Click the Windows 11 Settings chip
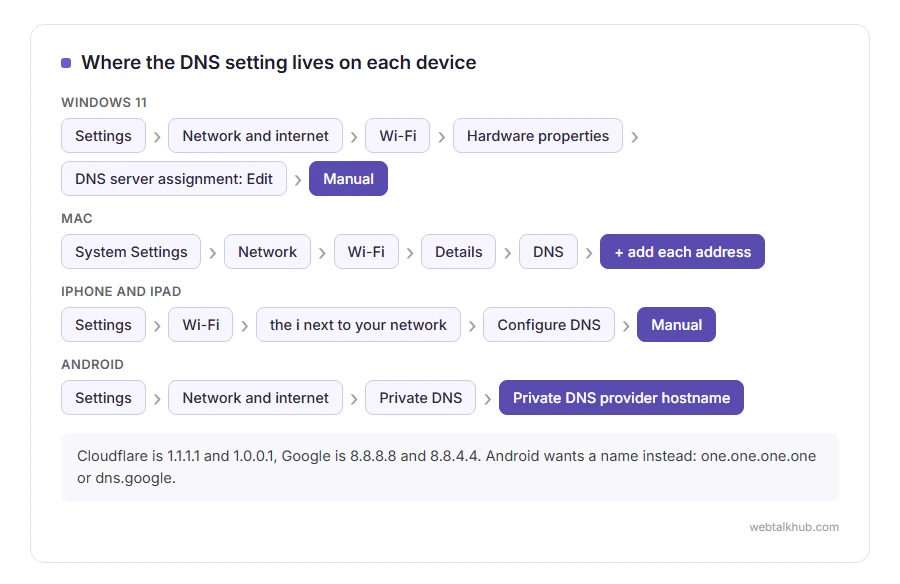The width and height of the screenshot is (900, 584). click(x=103, y=136)
